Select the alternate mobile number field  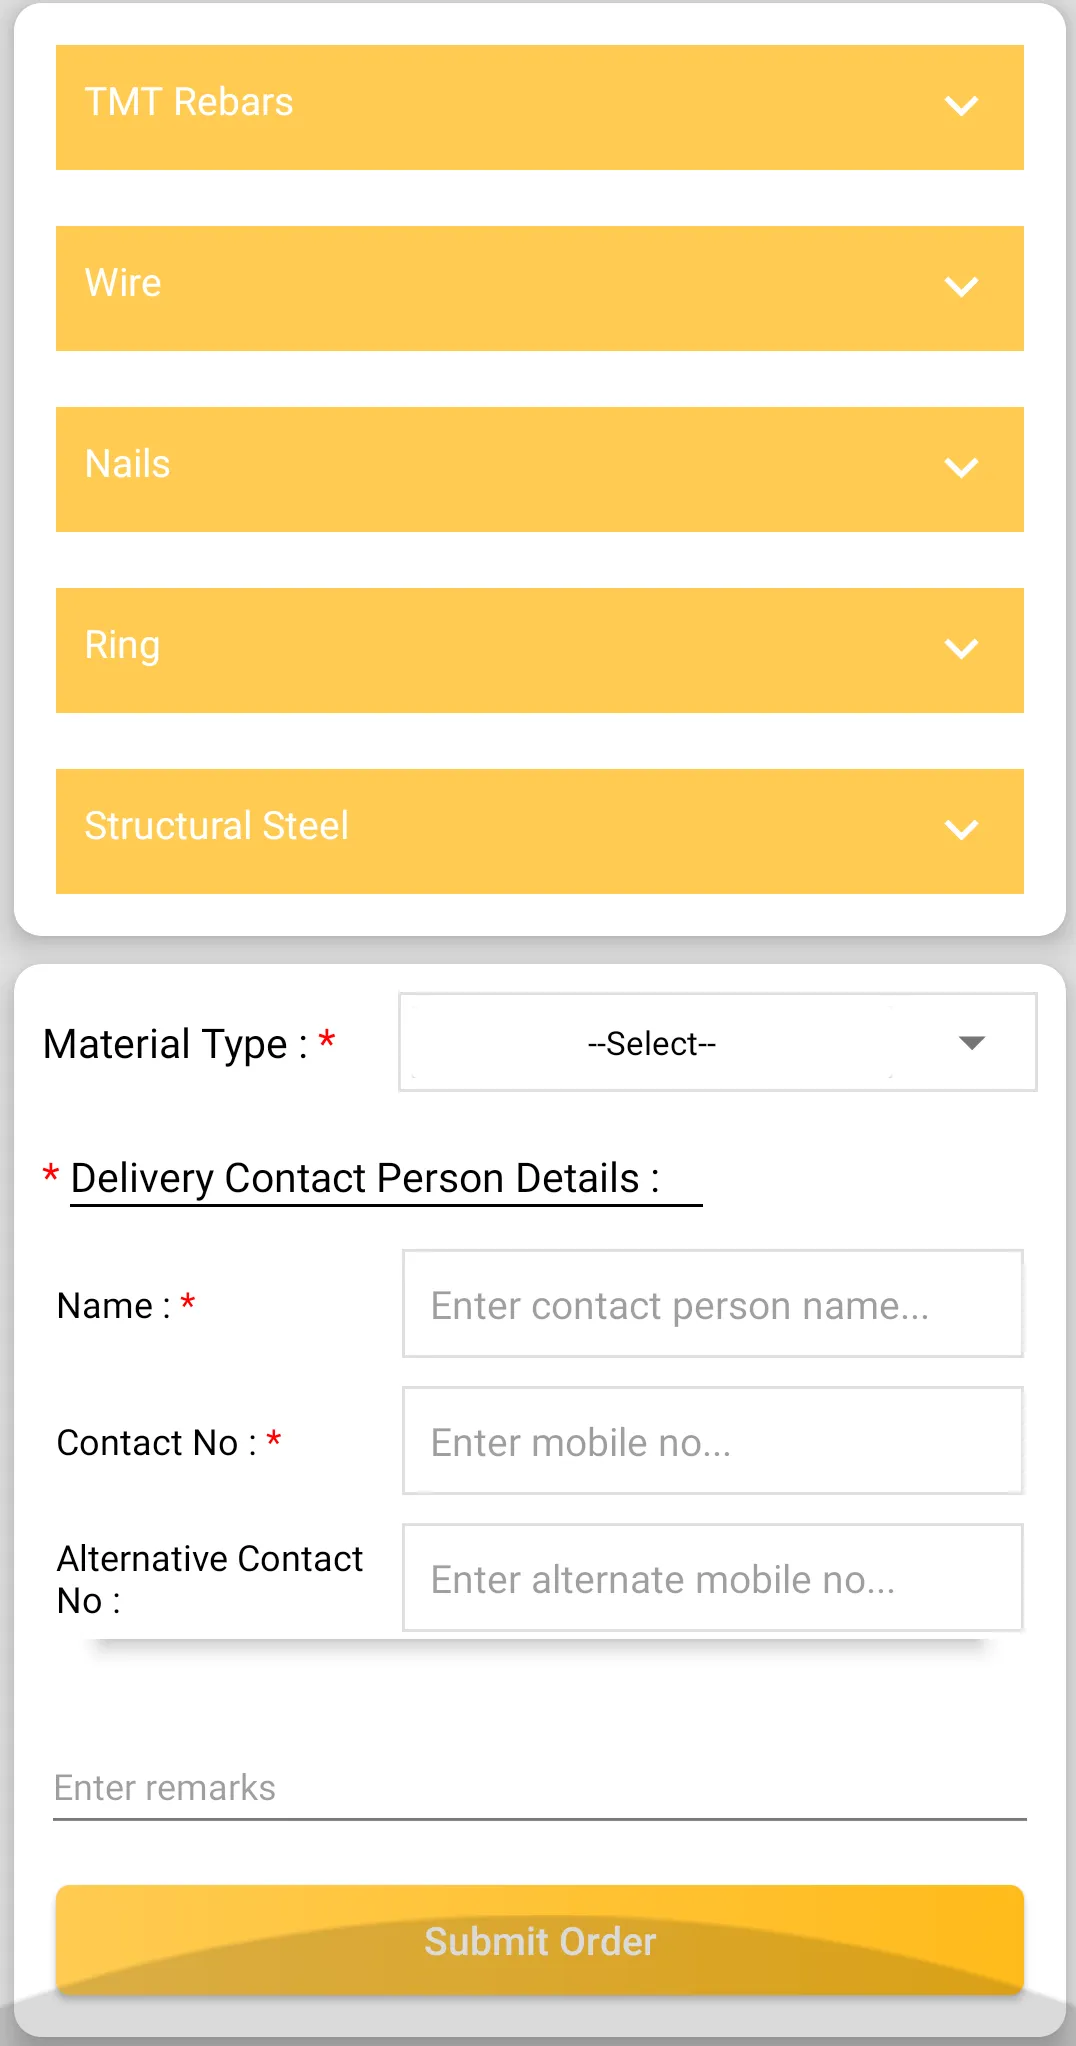pyautogui.click(x=712, y=1578)
